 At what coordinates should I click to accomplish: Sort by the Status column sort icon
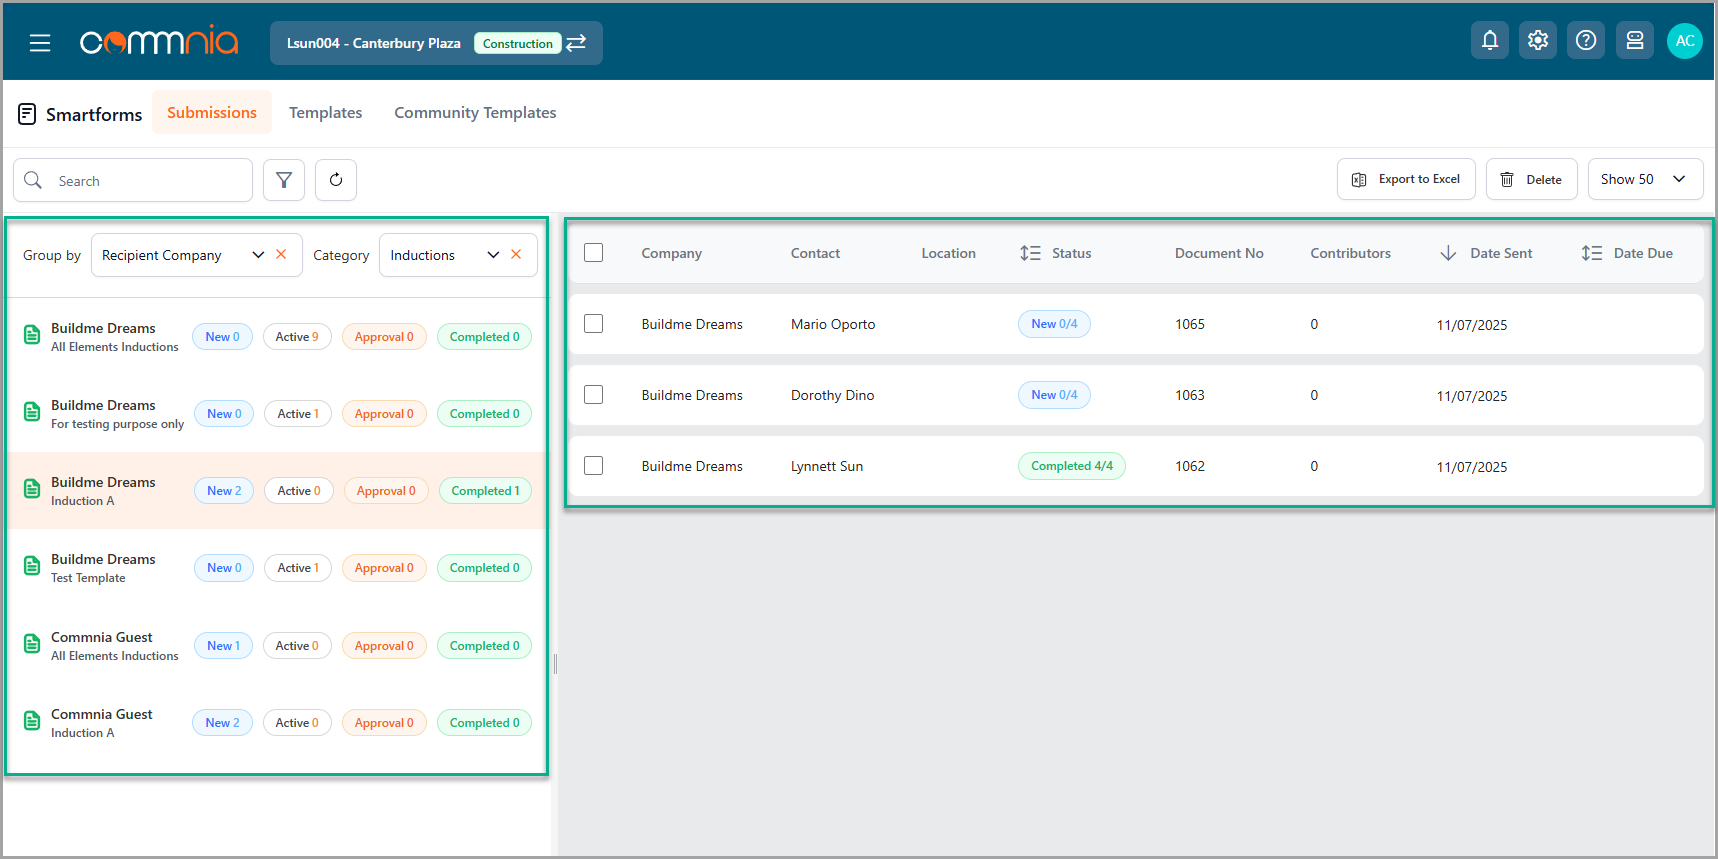[x=1030, y=253]
